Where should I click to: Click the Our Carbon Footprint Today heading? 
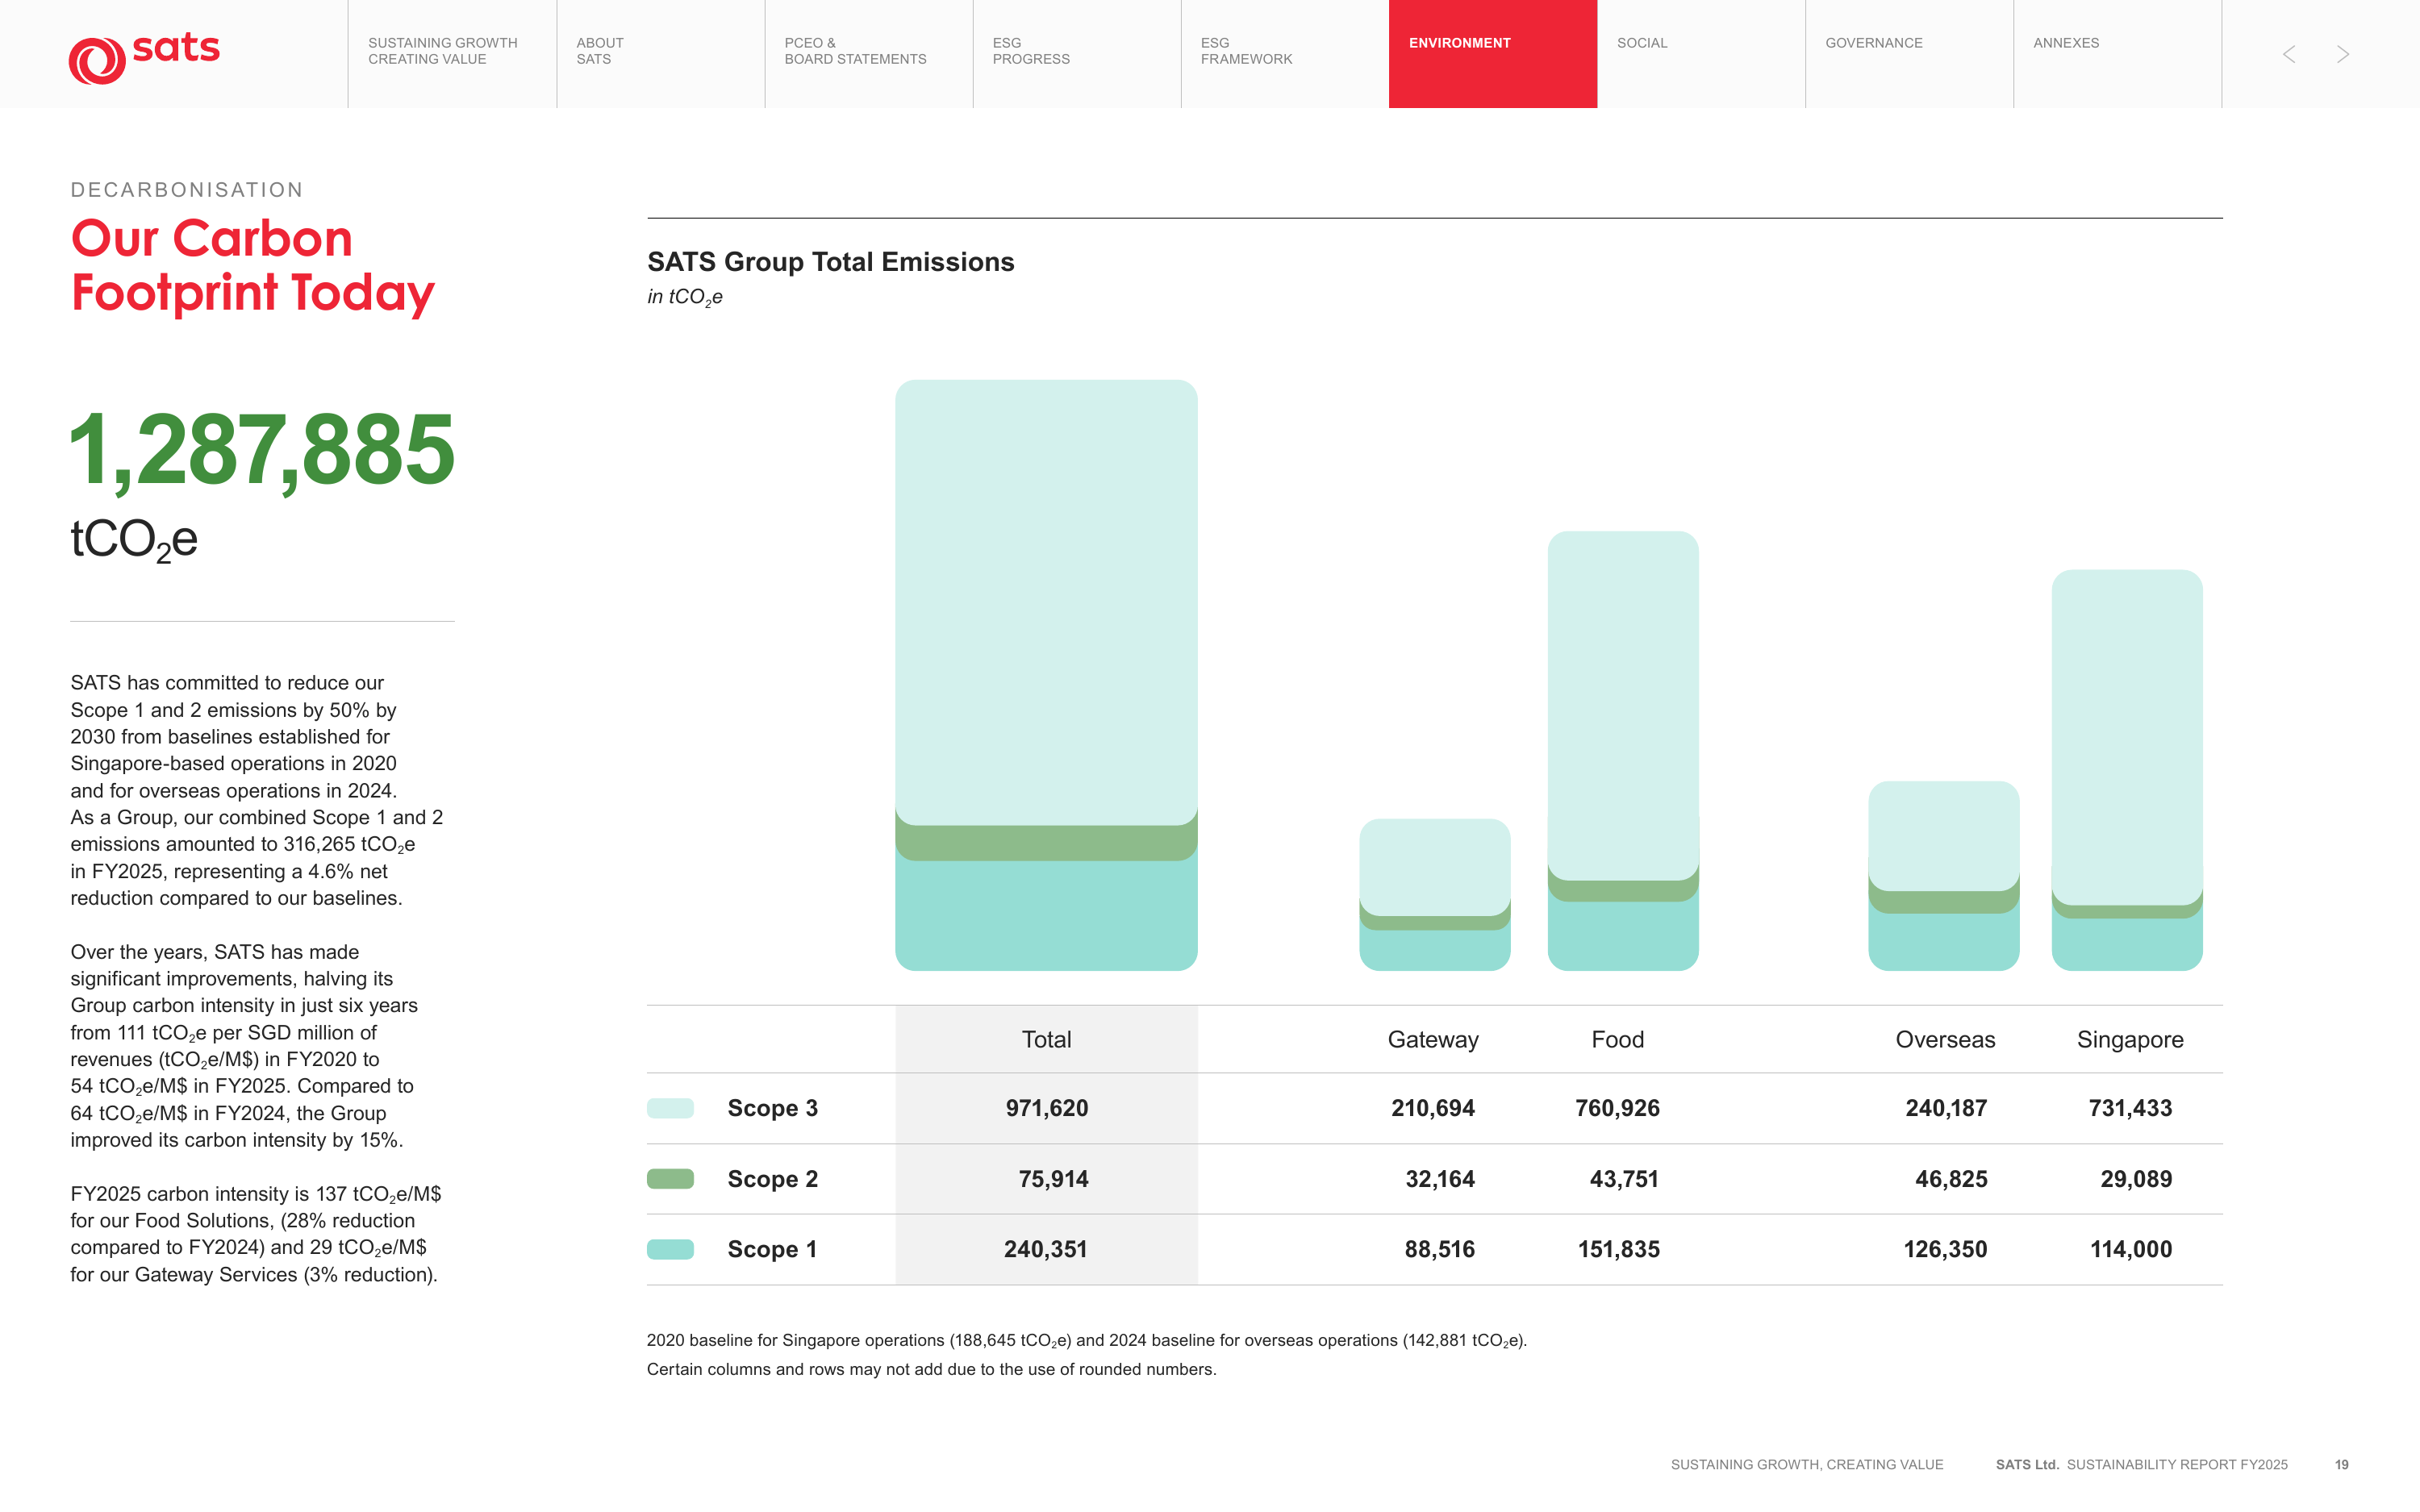[x=252, y=266]
